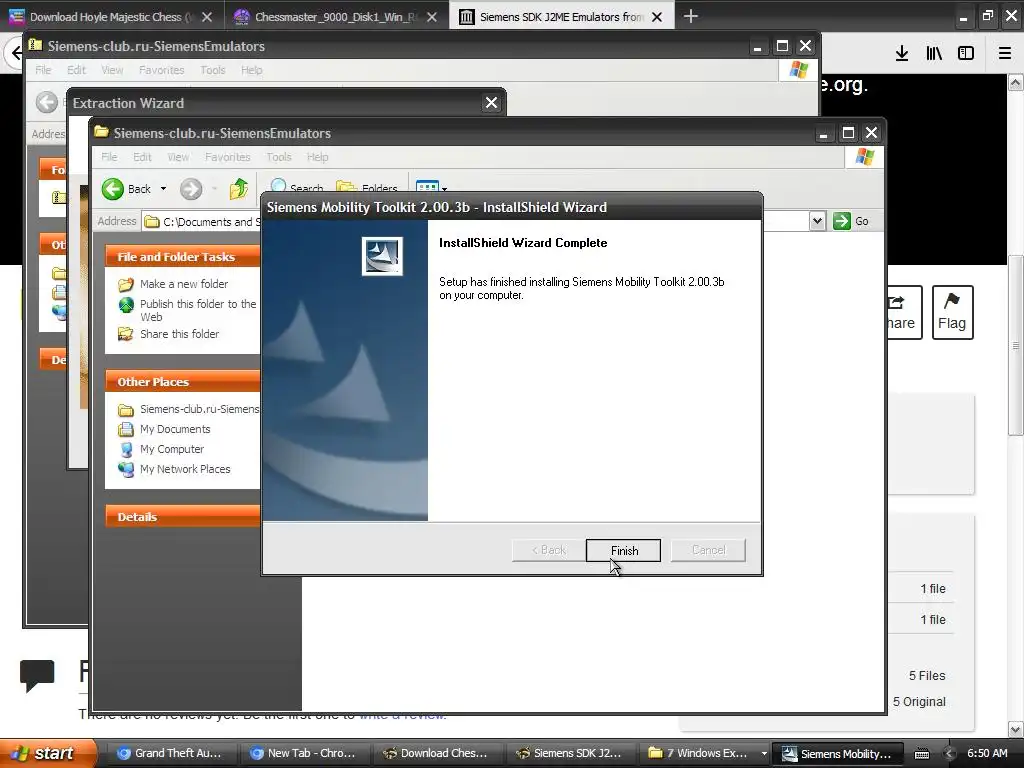Viewport: 1024px width, 768px height.
Task: Open My Documents in Other Places
Action: coord(175,429)
